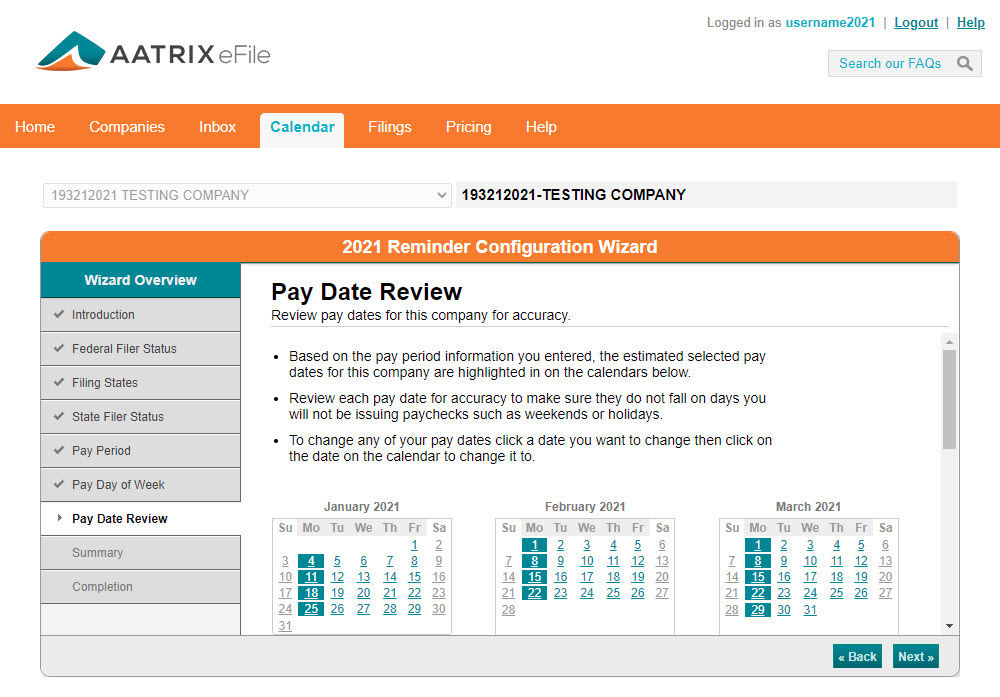1000x697 pixels.
Task: Open the Federal Filer Status step
Action: coord(124,349)
